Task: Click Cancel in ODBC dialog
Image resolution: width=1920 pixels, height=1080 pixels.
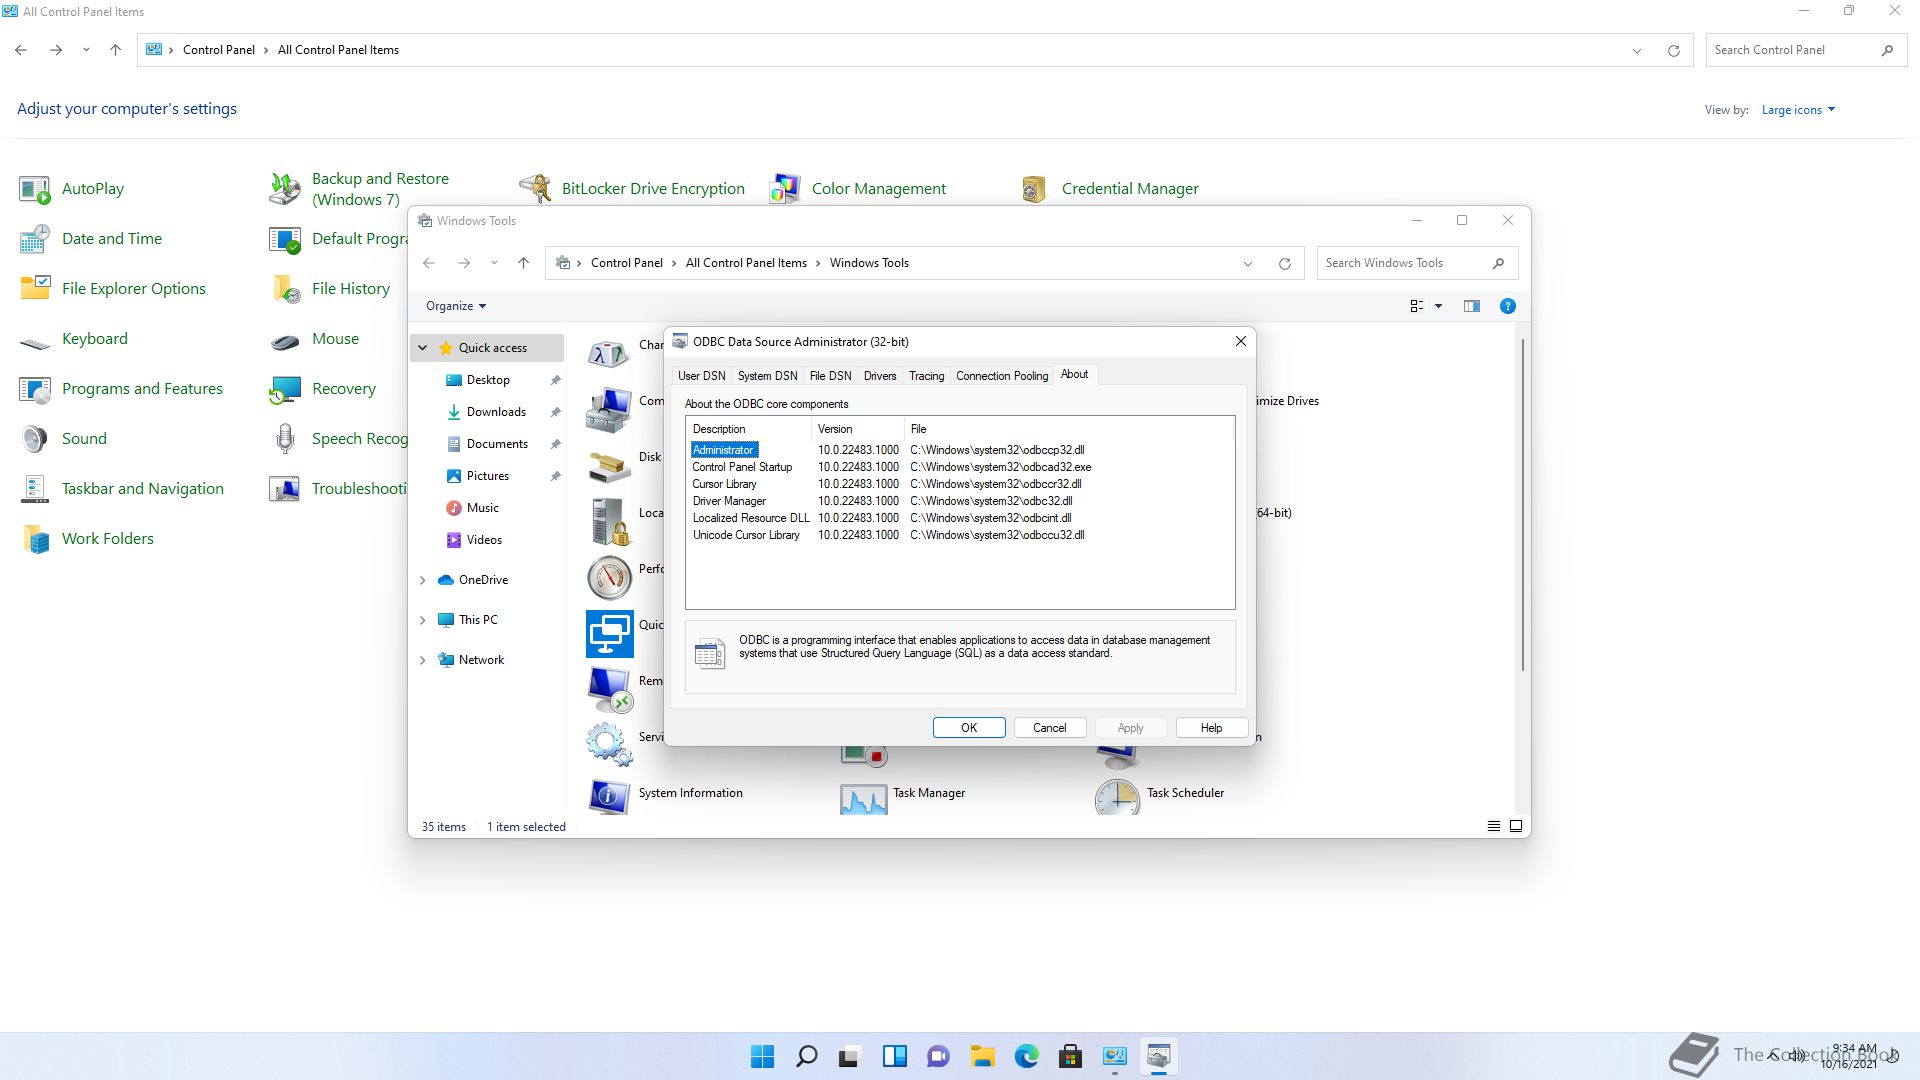Action: coord(1049,728)
